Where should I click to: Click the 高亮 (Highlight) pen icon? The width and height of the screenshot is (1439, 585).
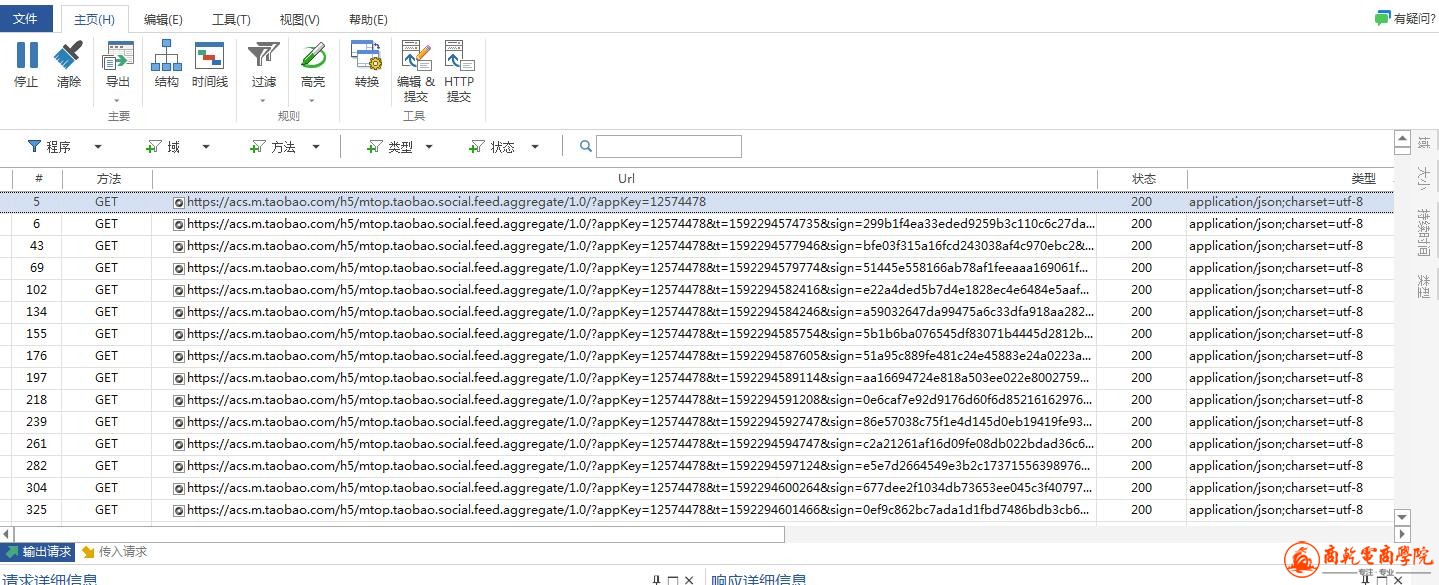coord(313,55)
